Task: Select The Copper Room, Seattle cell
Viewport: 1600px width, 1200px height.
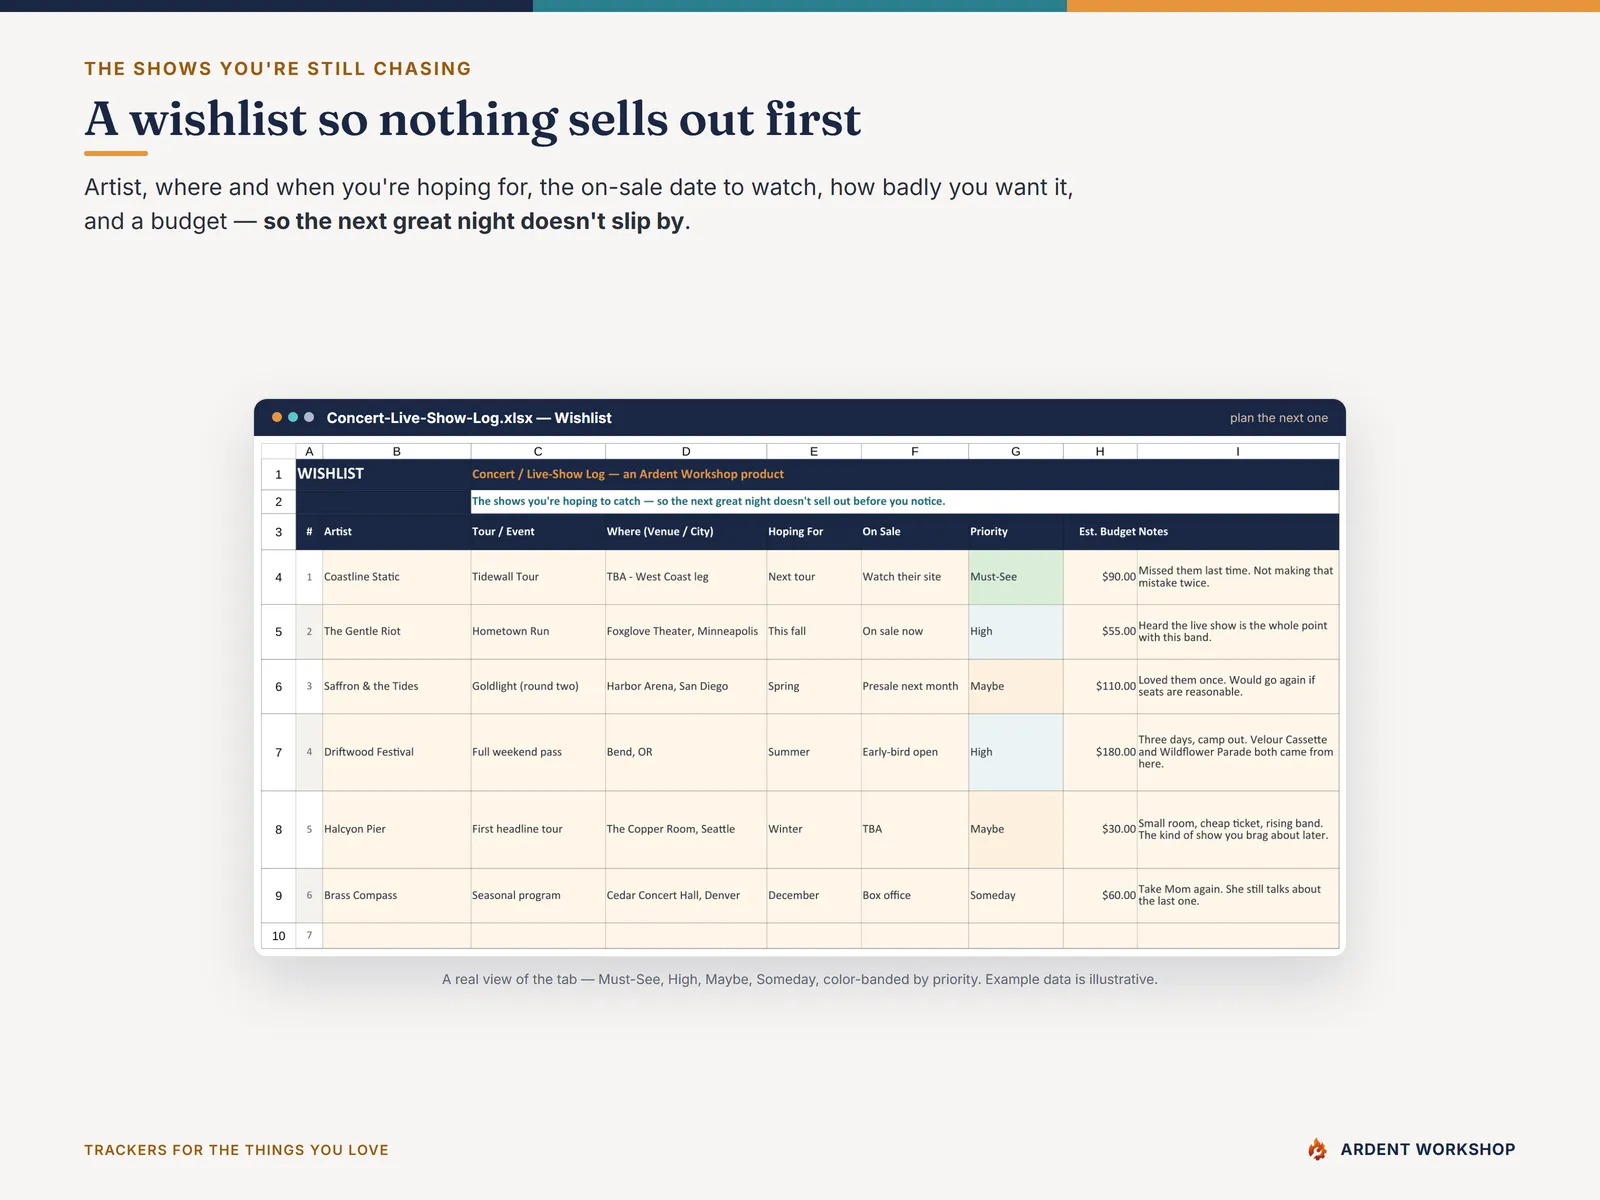Action: click(x=686, y=829)
